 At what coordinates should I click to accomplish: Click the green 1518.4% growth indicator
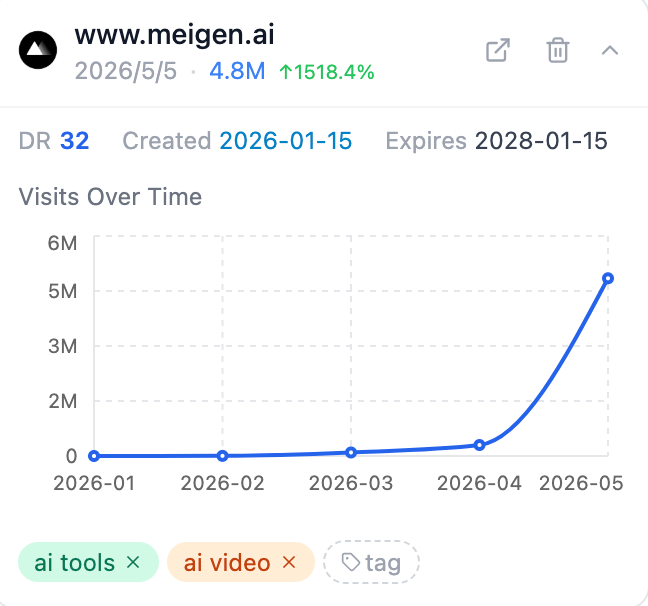tap(327, 72)
